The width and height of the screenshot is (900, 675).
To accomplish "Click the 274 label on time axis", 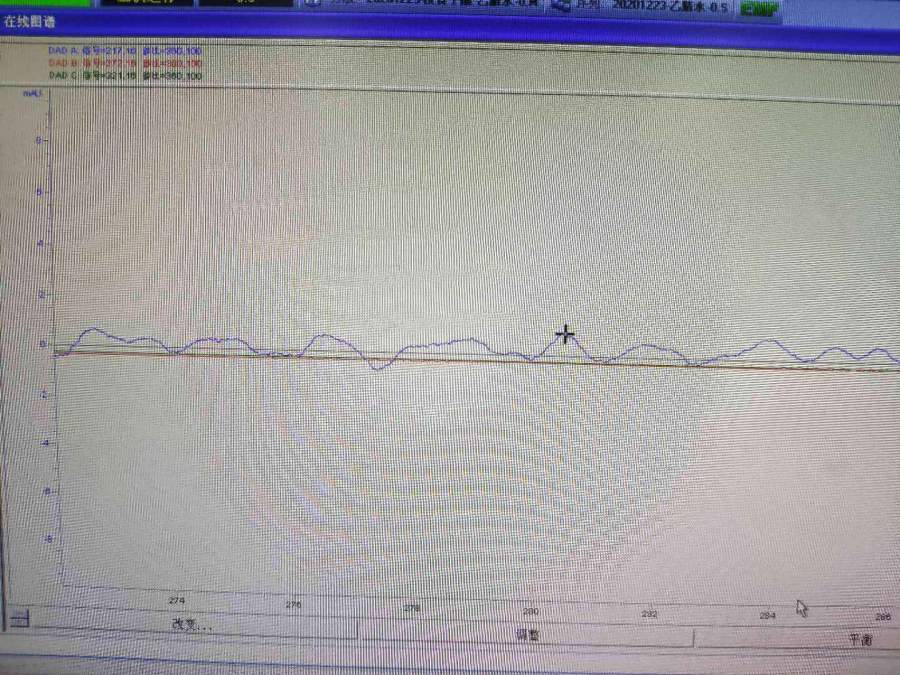I will (177, 600).
